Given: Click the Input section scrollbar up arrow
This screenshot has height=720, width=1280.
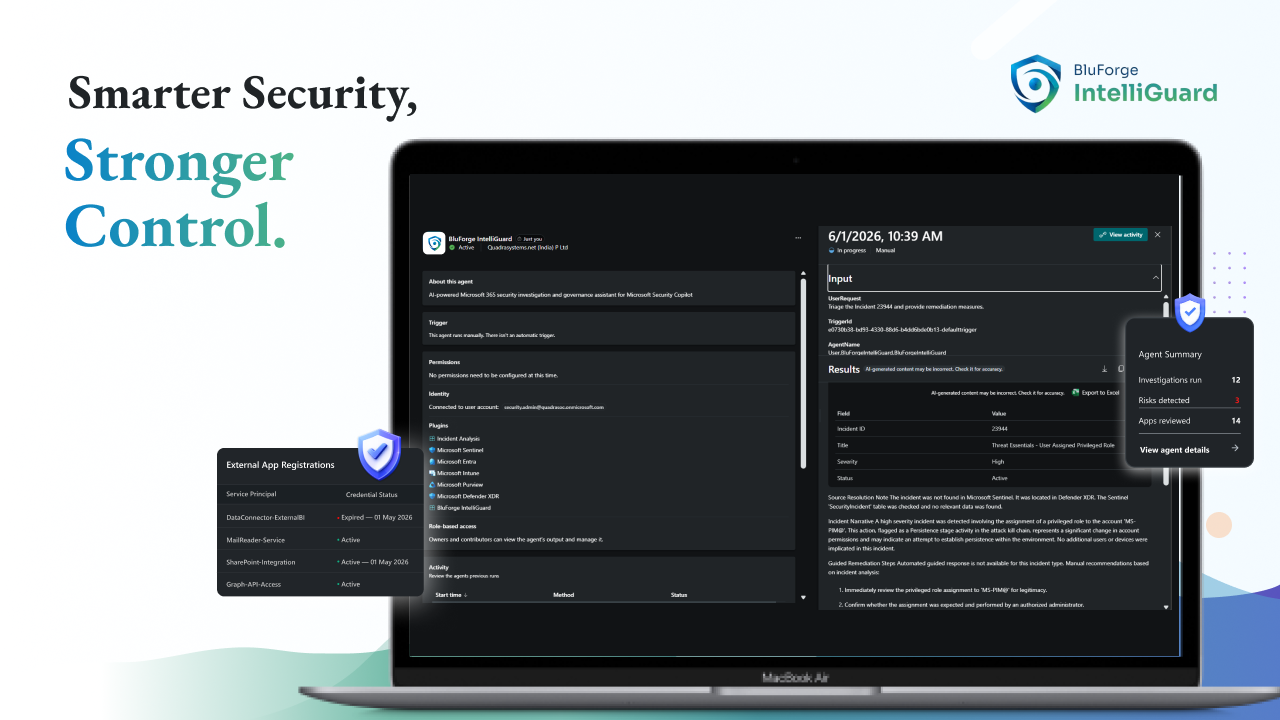Looking at the screenshot, I should coord(1166,297).
